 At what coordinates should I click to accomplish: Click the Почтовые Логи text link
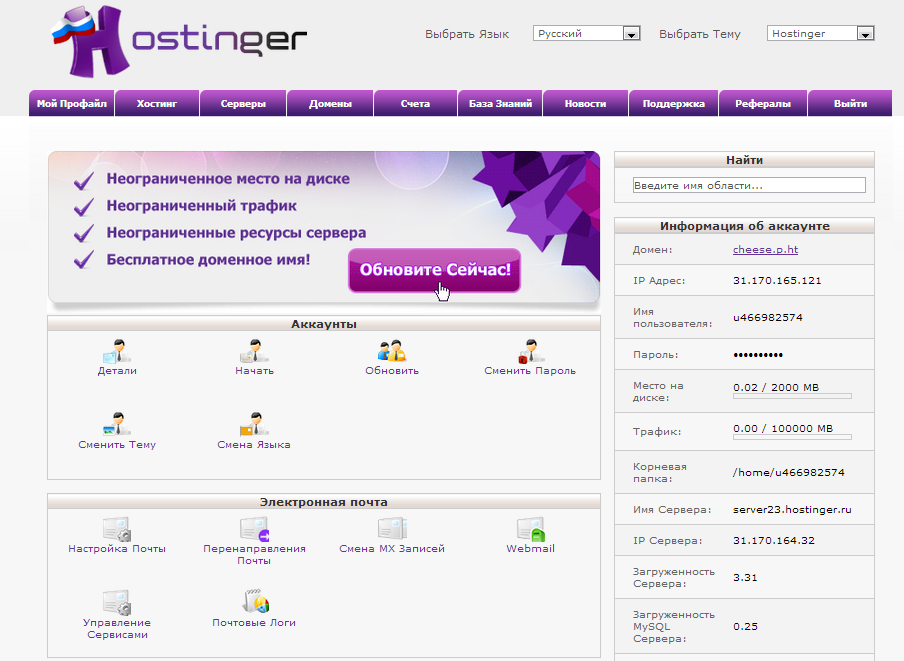pyautogui.click(x=254, y=622)
